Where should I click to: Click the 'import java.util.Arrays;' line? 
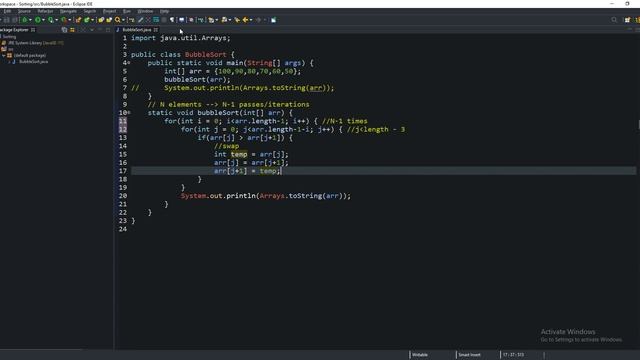[x=181, y=38]
